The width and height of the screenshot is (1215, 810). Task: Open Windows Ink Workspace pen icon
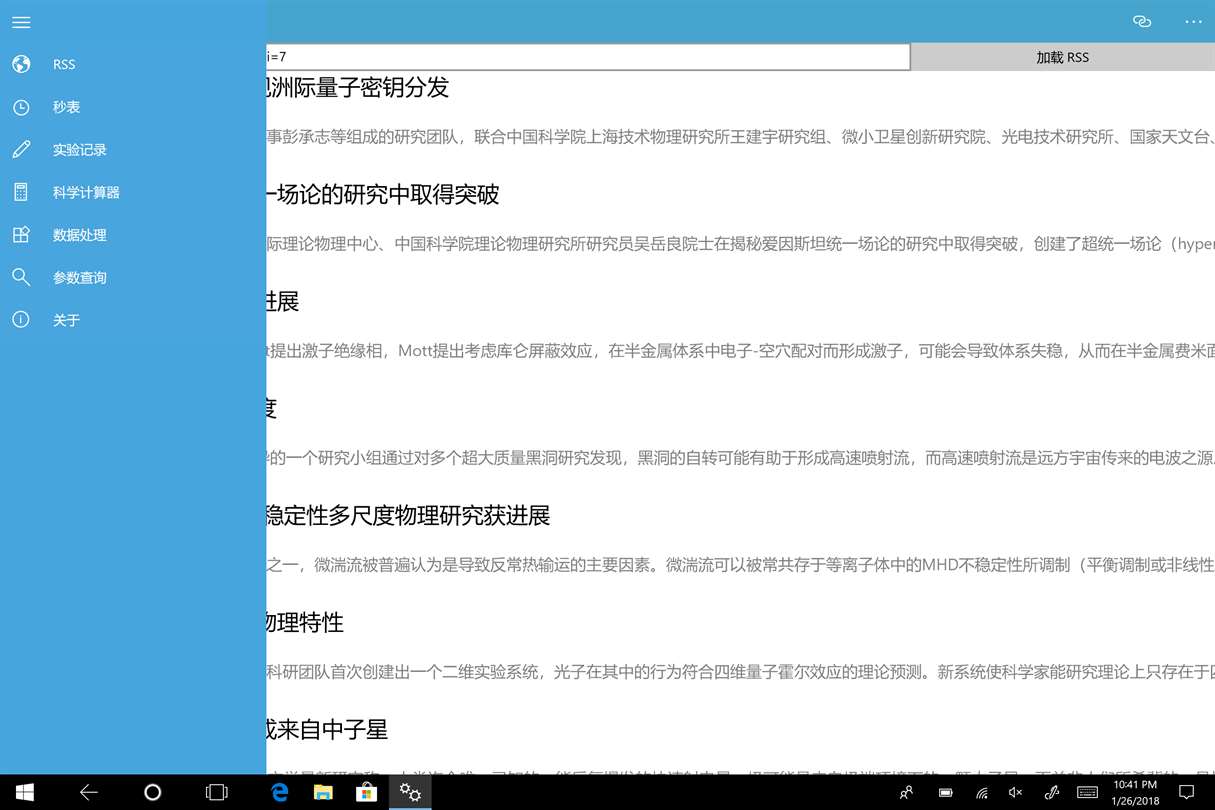[1051, 792]
